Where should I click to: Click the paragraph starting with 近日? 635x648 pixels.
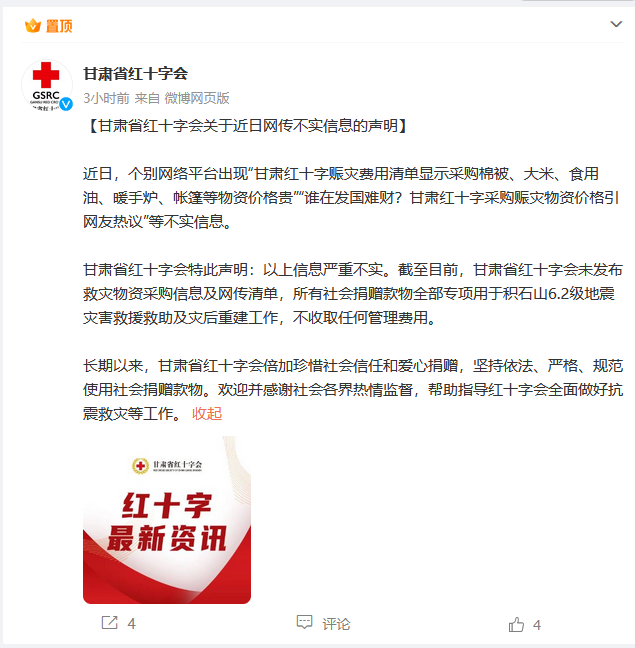(352, 198)
